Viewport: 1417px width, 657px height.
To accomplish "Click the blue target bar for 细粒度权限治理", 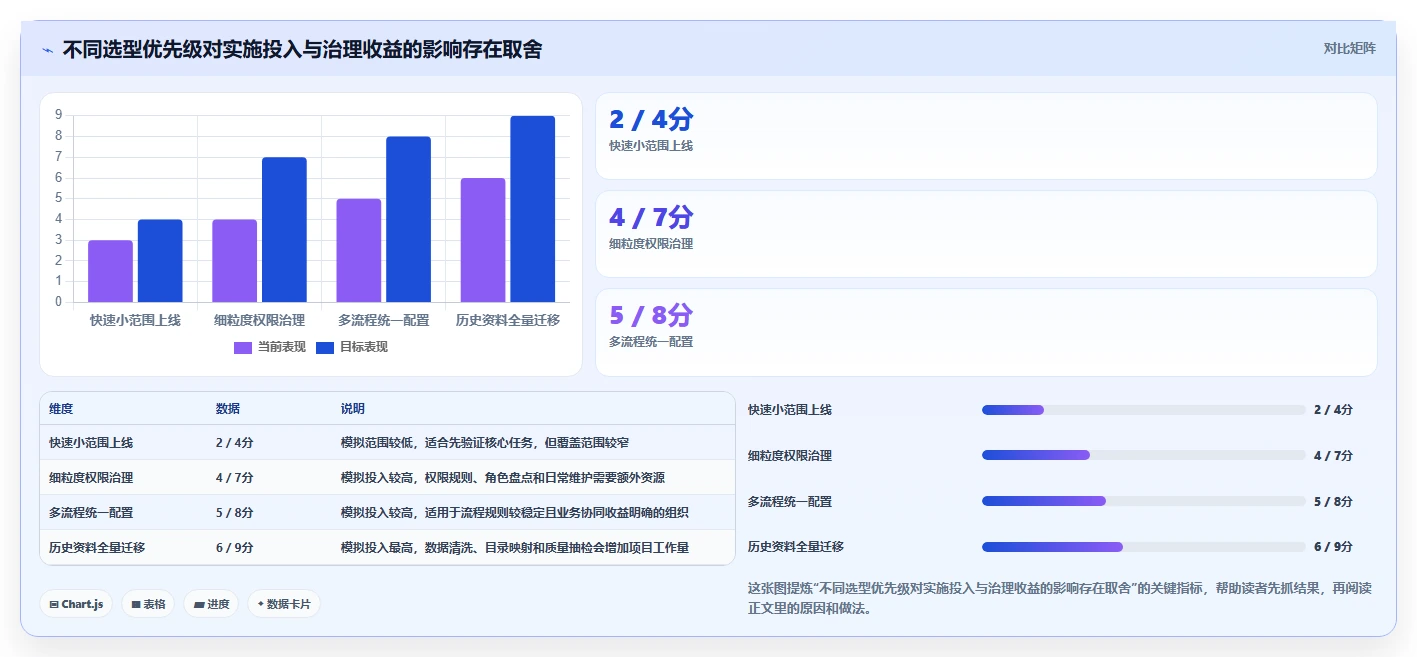I will click(284, 230).
